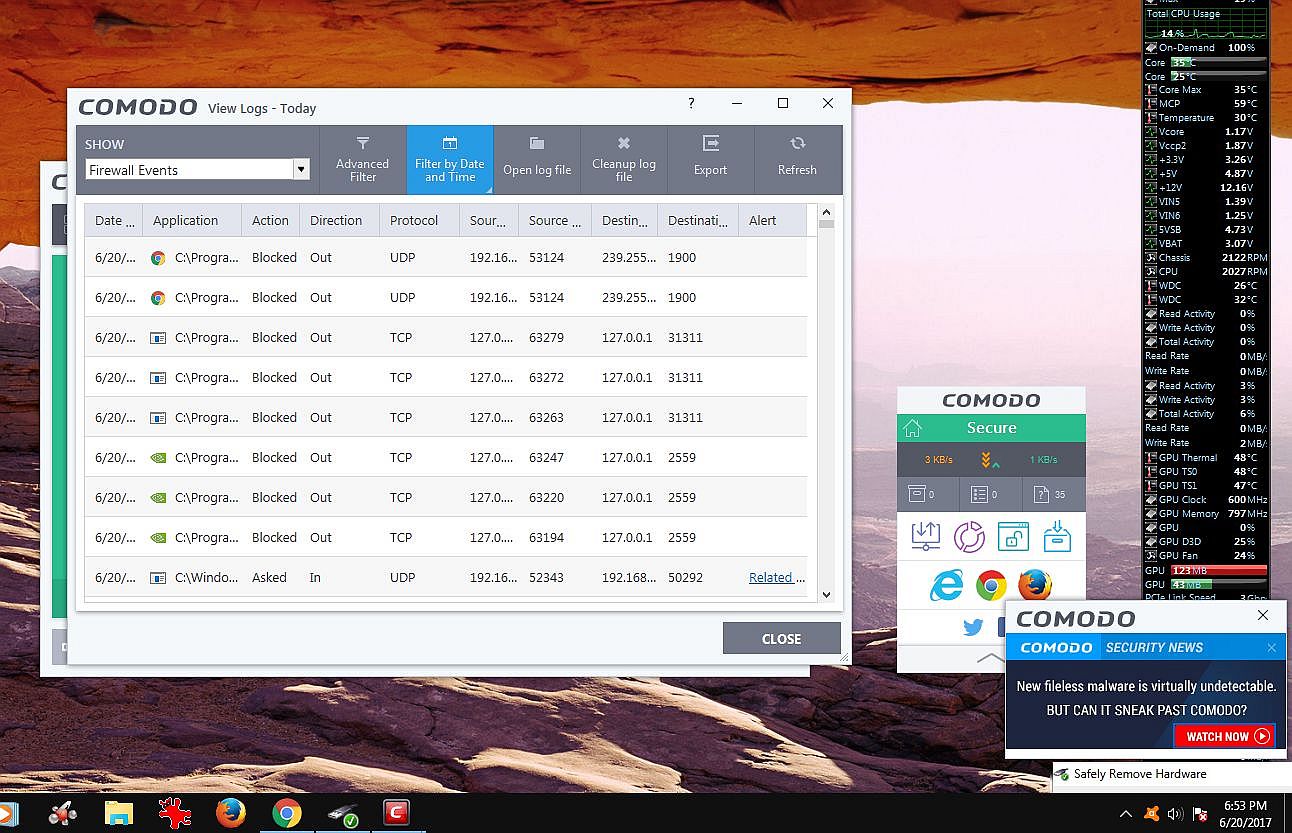Close the View Logs dialog with CLOSE button

tap(781, 639)
